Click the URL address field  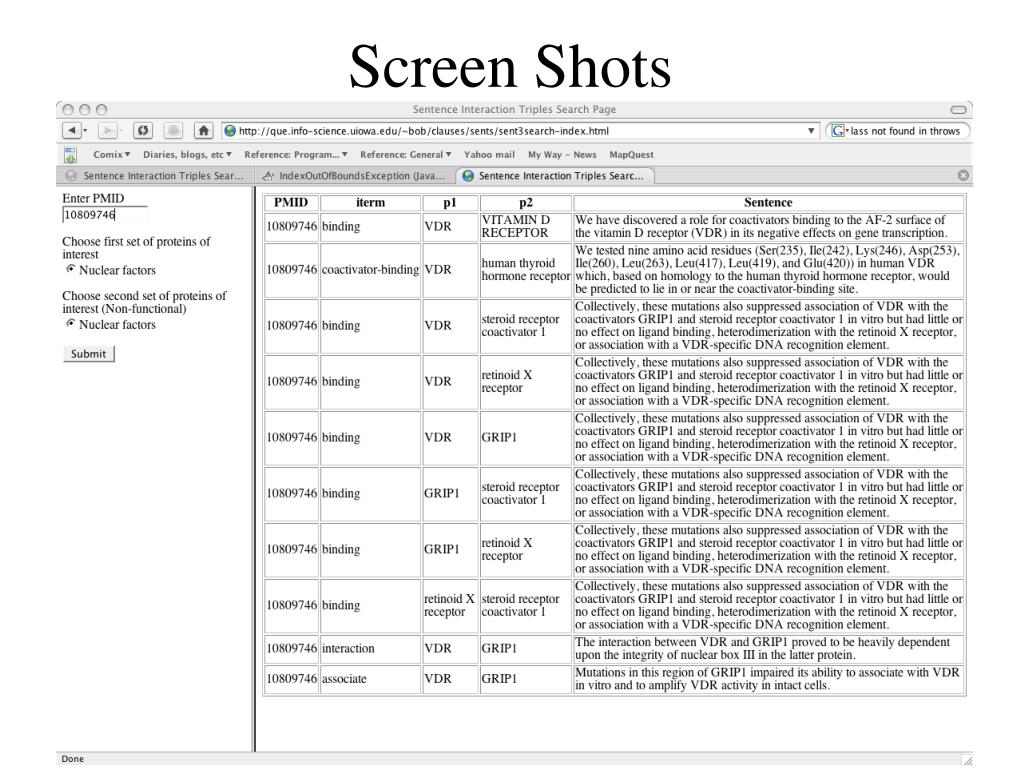coord(521,131)
